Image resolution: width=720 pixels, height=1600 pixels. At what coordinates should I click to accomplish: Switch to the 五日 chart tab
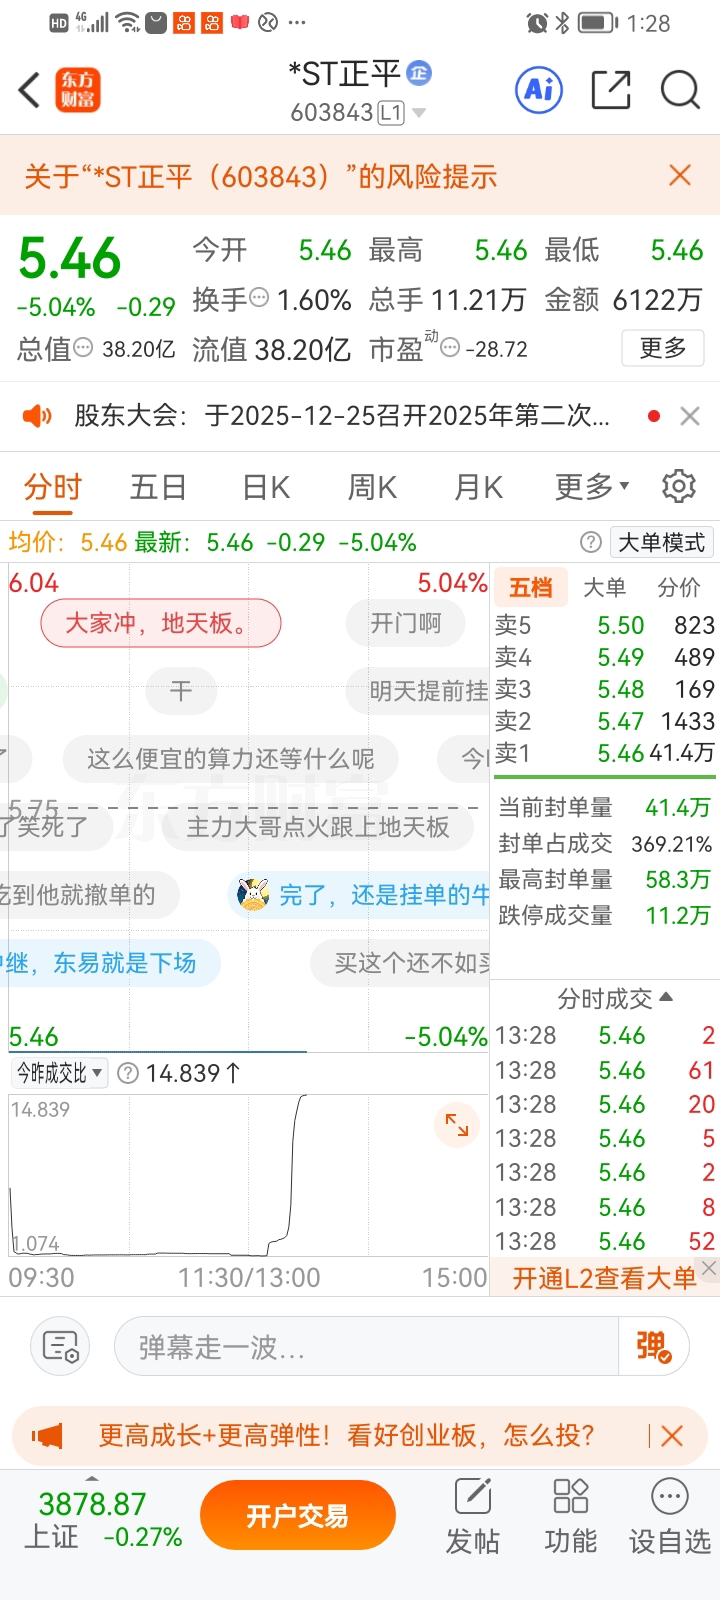[158, 487]
